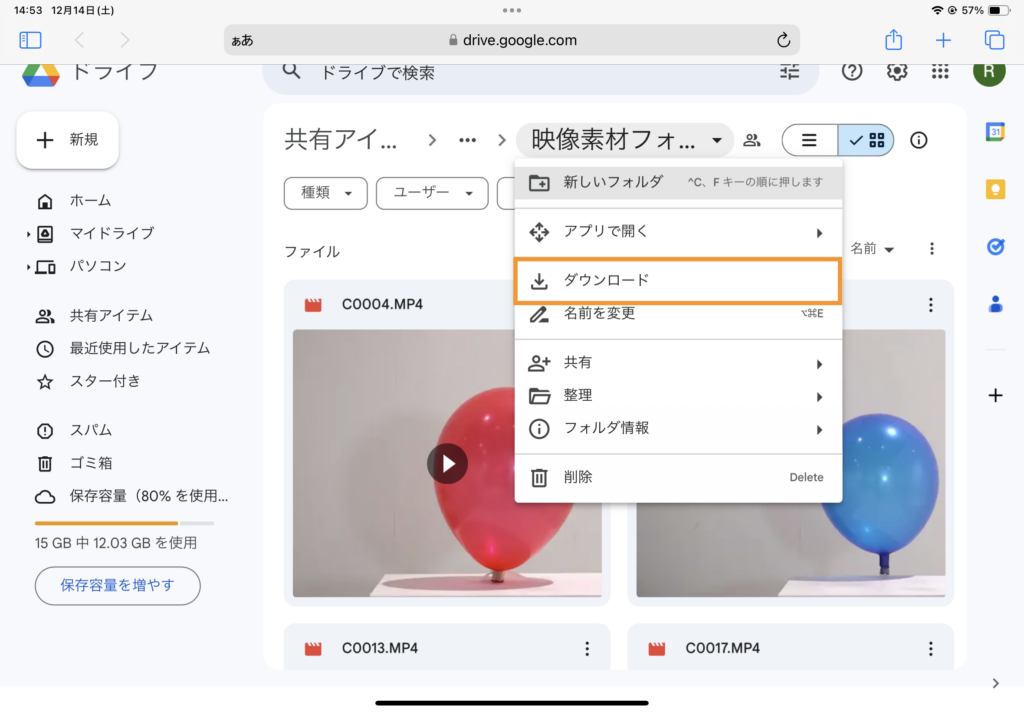Image resolution: width=1024 pixels, height=712 pixels.
Task: Open Google Keep side panel icon
Action: click(995, 190)
